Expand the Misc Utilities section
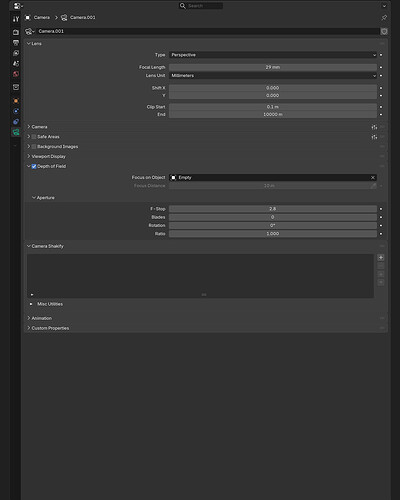The image size is (400, 500). pos(31,304)
